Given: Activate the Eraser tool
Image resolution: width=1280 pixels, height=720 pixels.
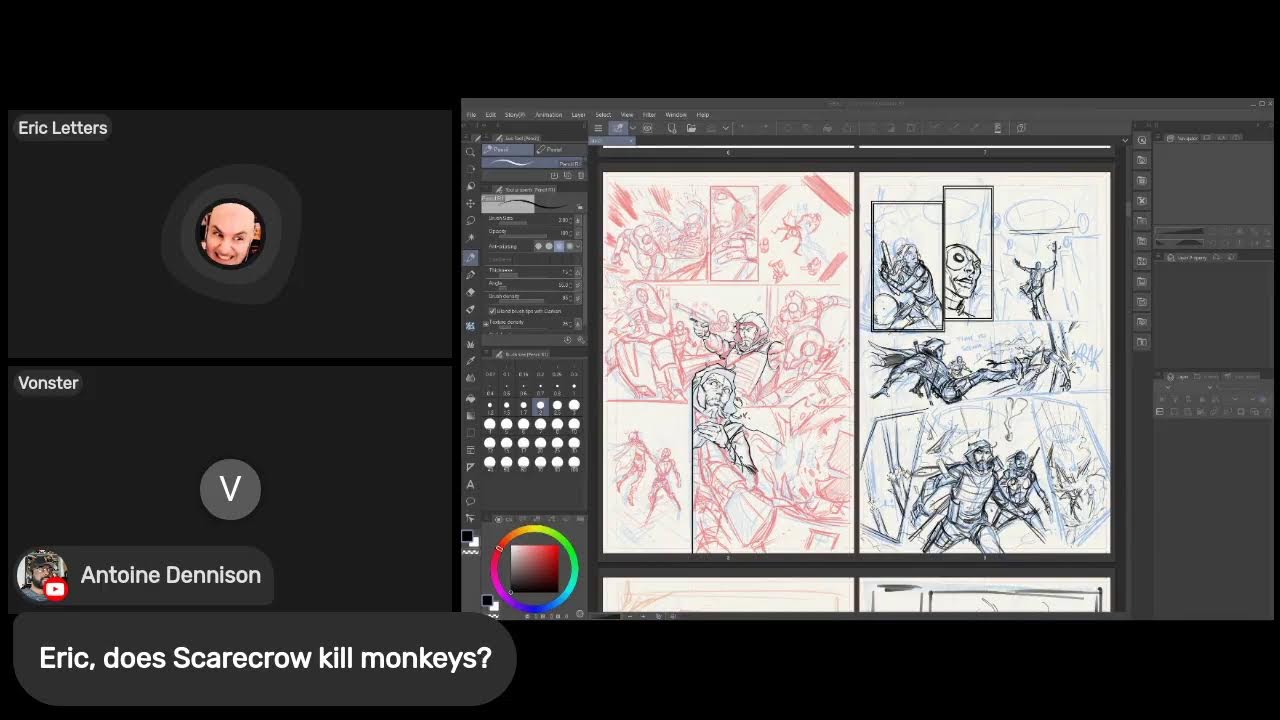Looking at the screenshot, I should coord(471,292).
